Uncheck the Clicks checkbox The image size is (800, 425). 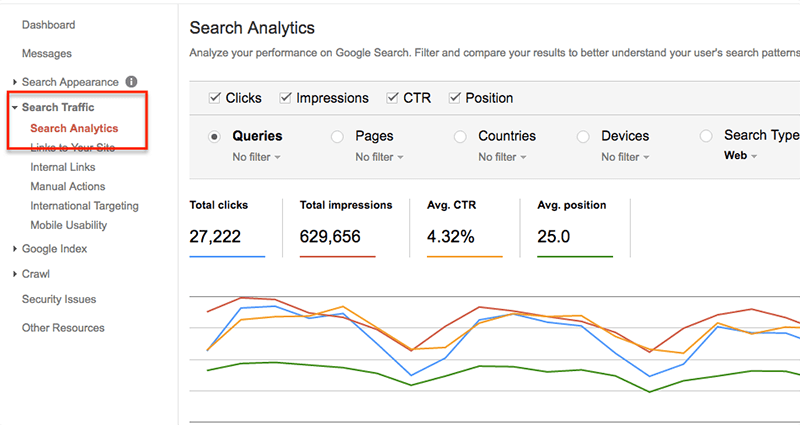pos(215,98)
